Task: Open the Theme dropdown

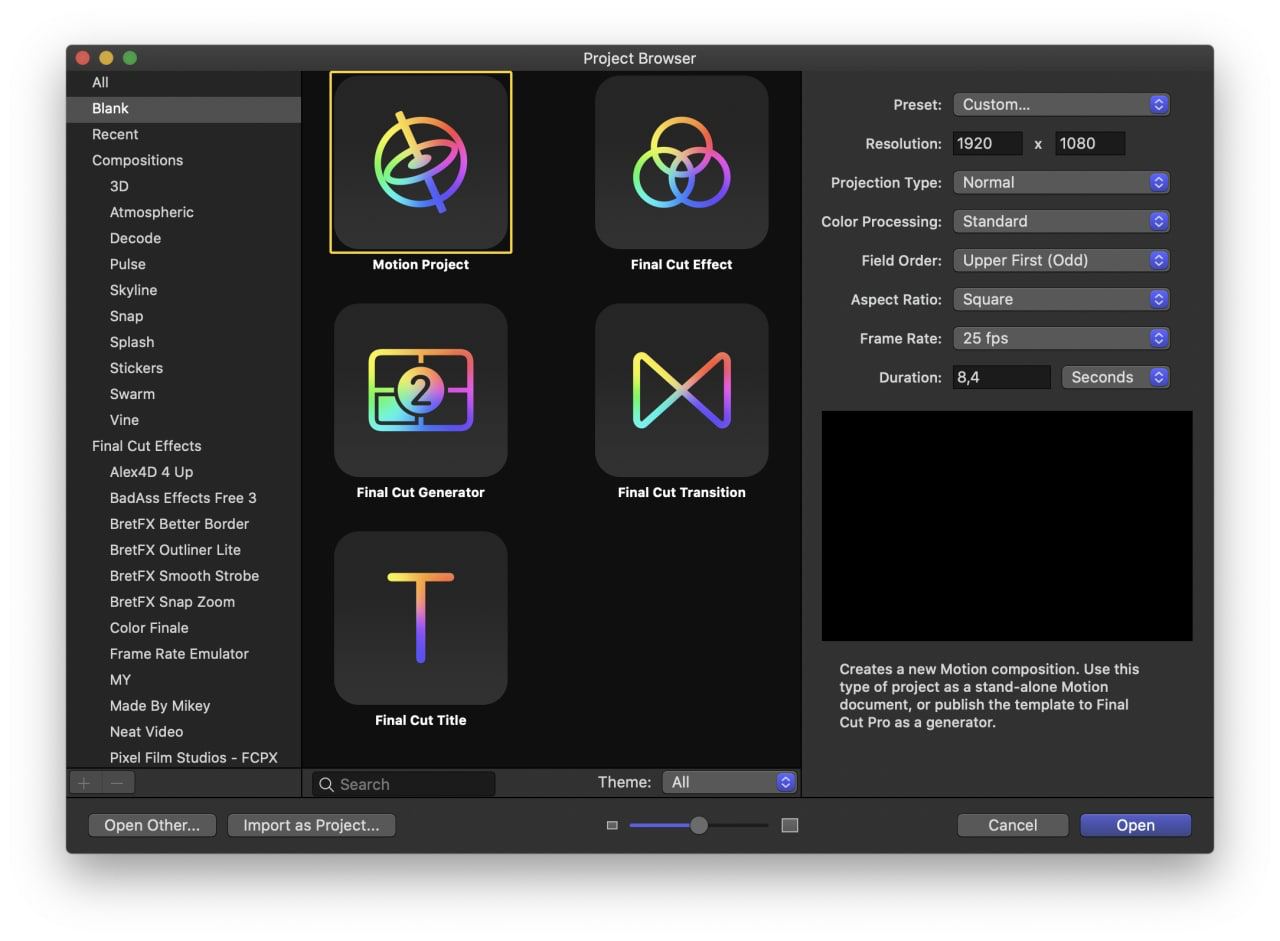Action: pos(729,782)
